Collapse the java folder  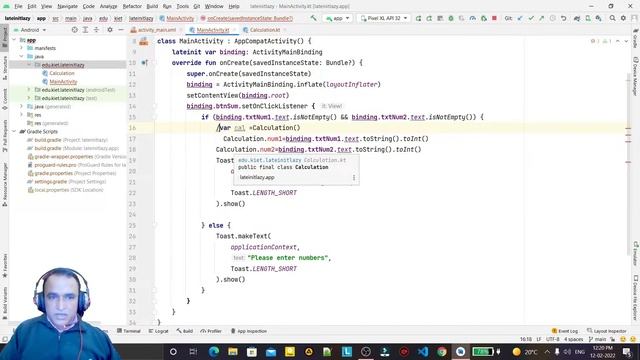tap(22, 56)
